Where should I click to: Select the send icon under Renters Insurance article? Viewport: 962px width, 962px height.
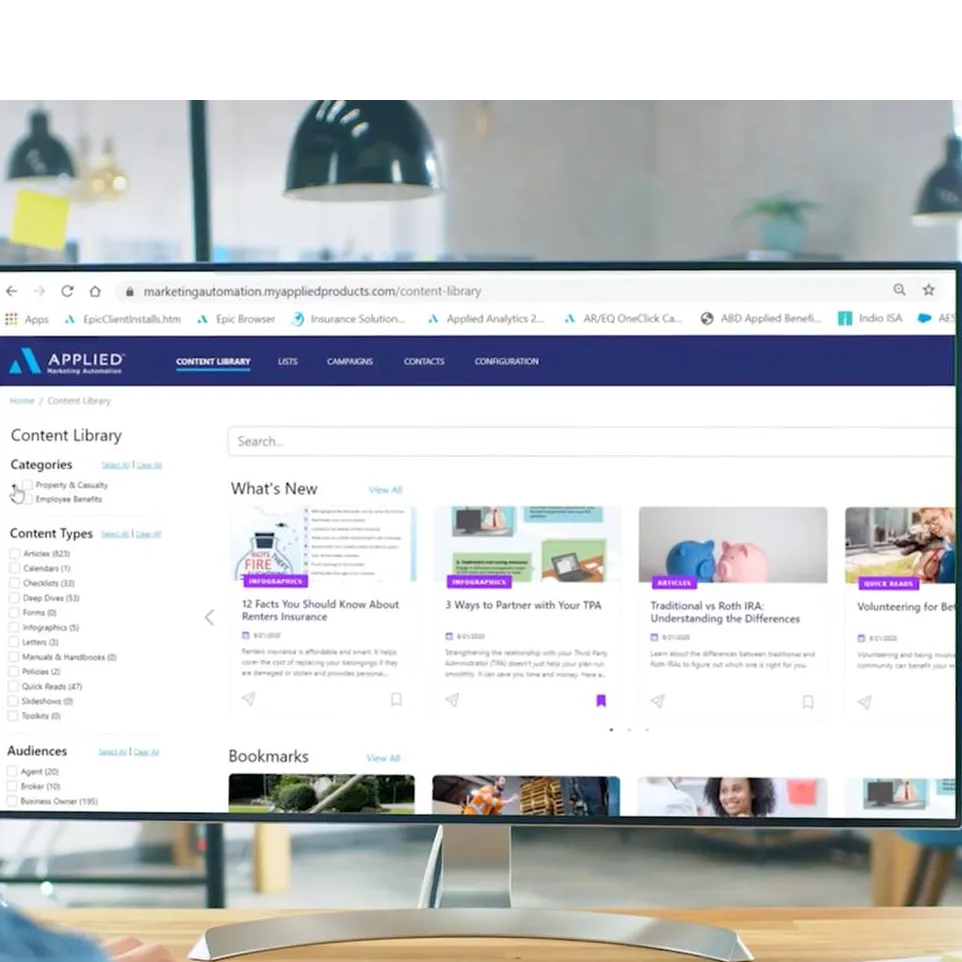(x=246, y=699)
